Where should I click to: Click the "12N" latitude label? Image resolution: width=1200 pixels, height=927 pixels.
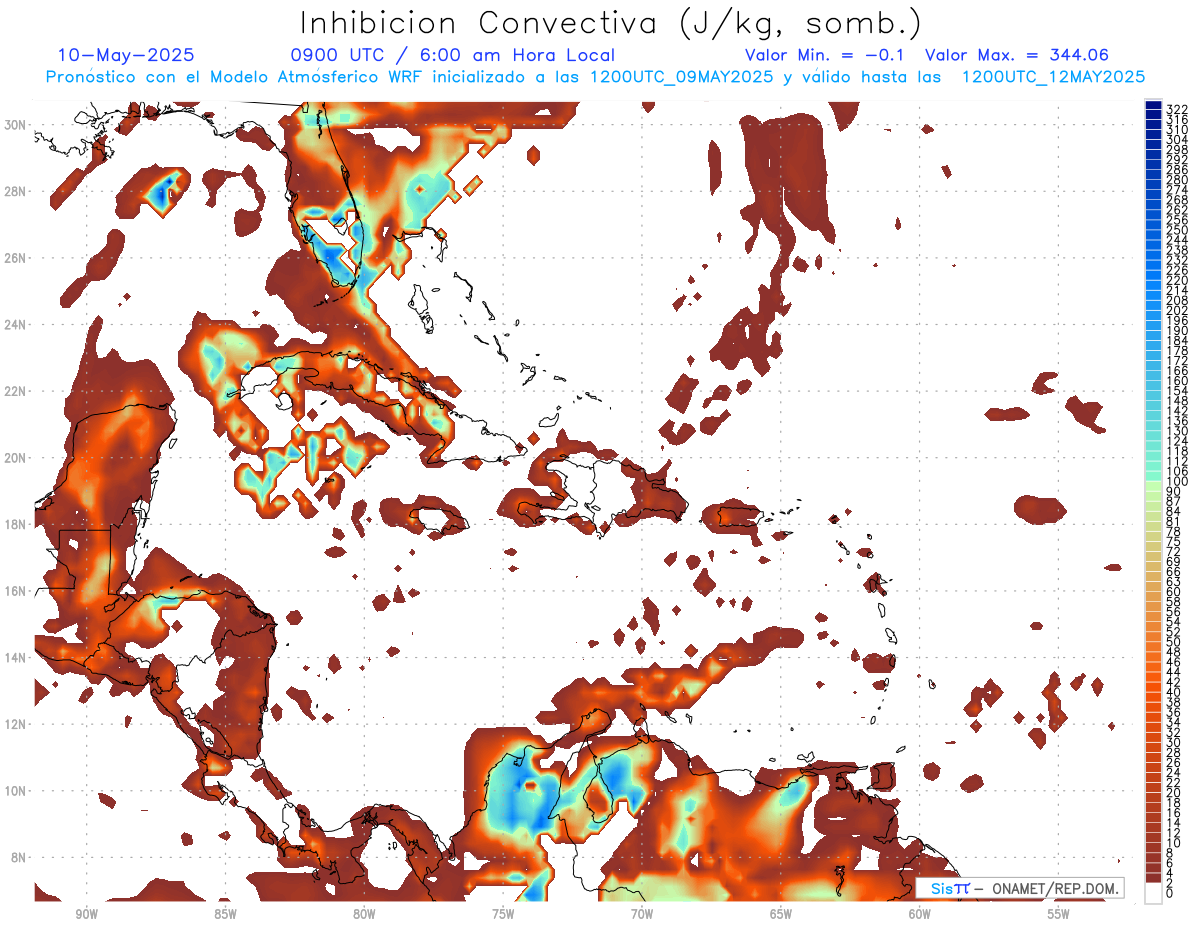coord(17,724)
